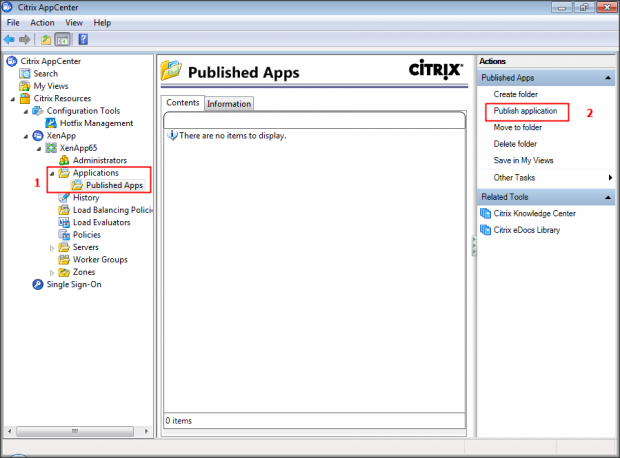Click the tree scrollbar right arrow
This screenshot has height=458, width=620.
click(146, 431)
